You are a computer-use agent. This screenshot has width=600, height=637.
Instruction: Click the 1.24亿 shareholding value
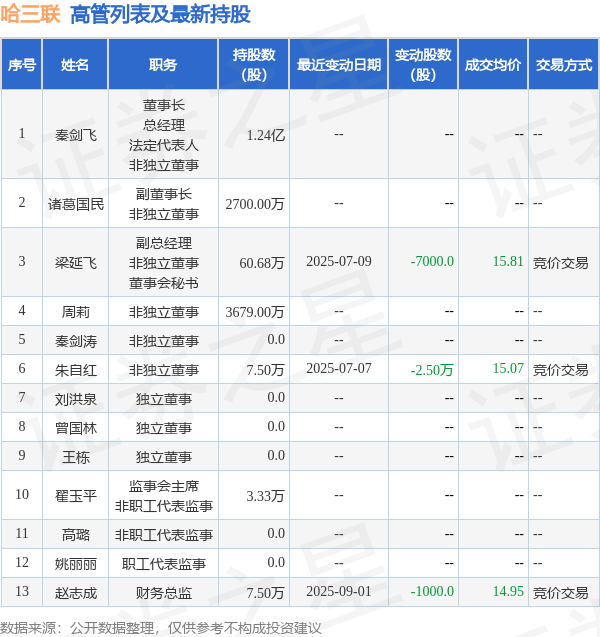coord(266,135)
